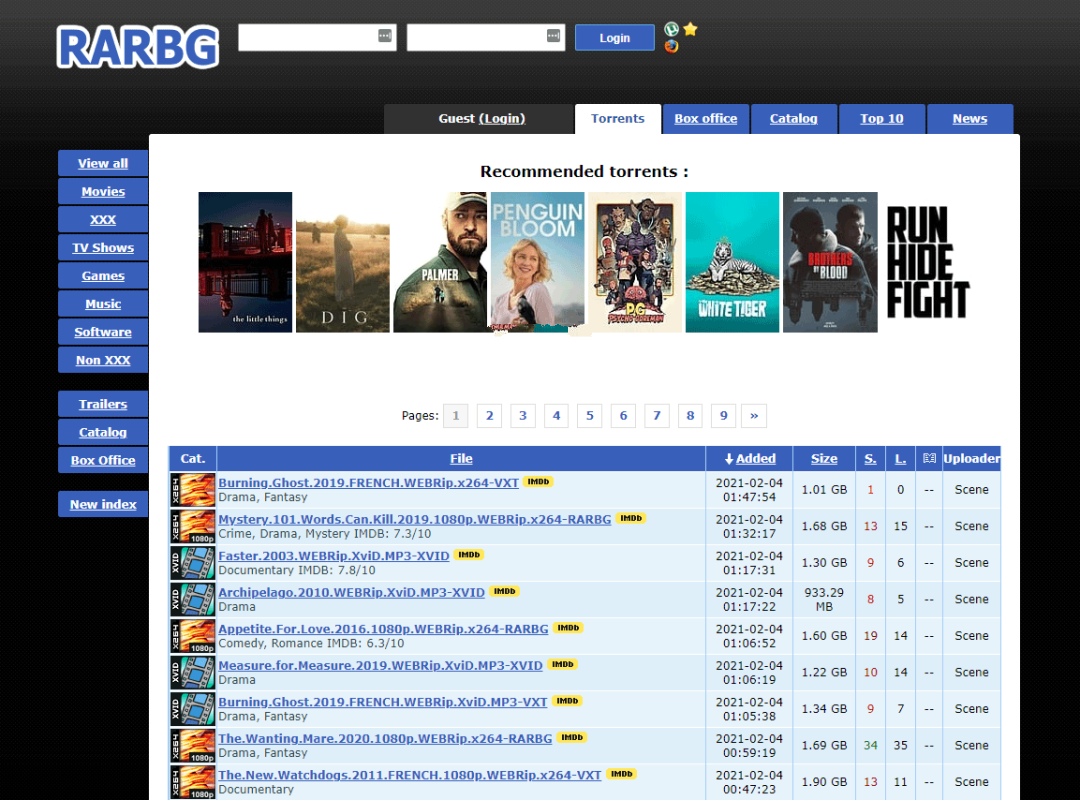Click the category icon for Archipelago.2010 row

pos(193,599)
